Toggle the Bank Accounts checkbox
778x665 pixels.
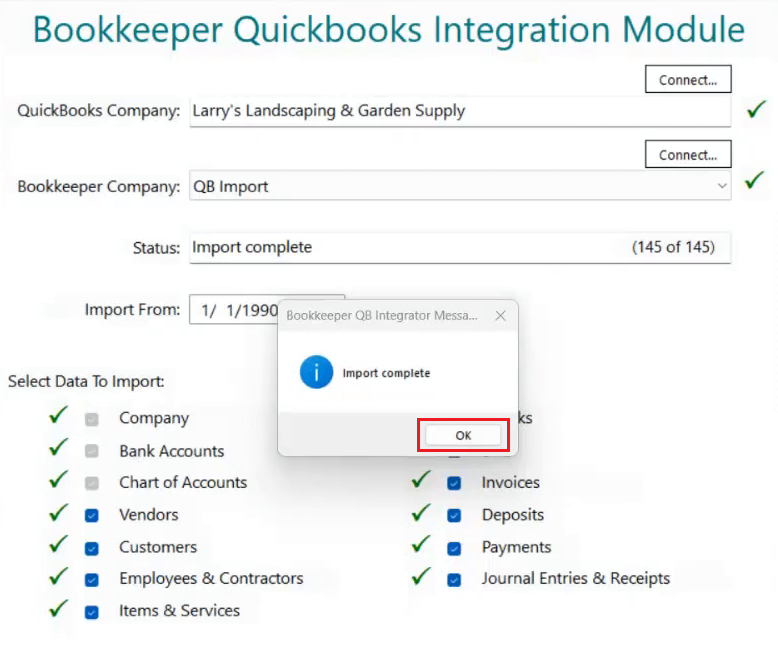[x=91, y=451]
